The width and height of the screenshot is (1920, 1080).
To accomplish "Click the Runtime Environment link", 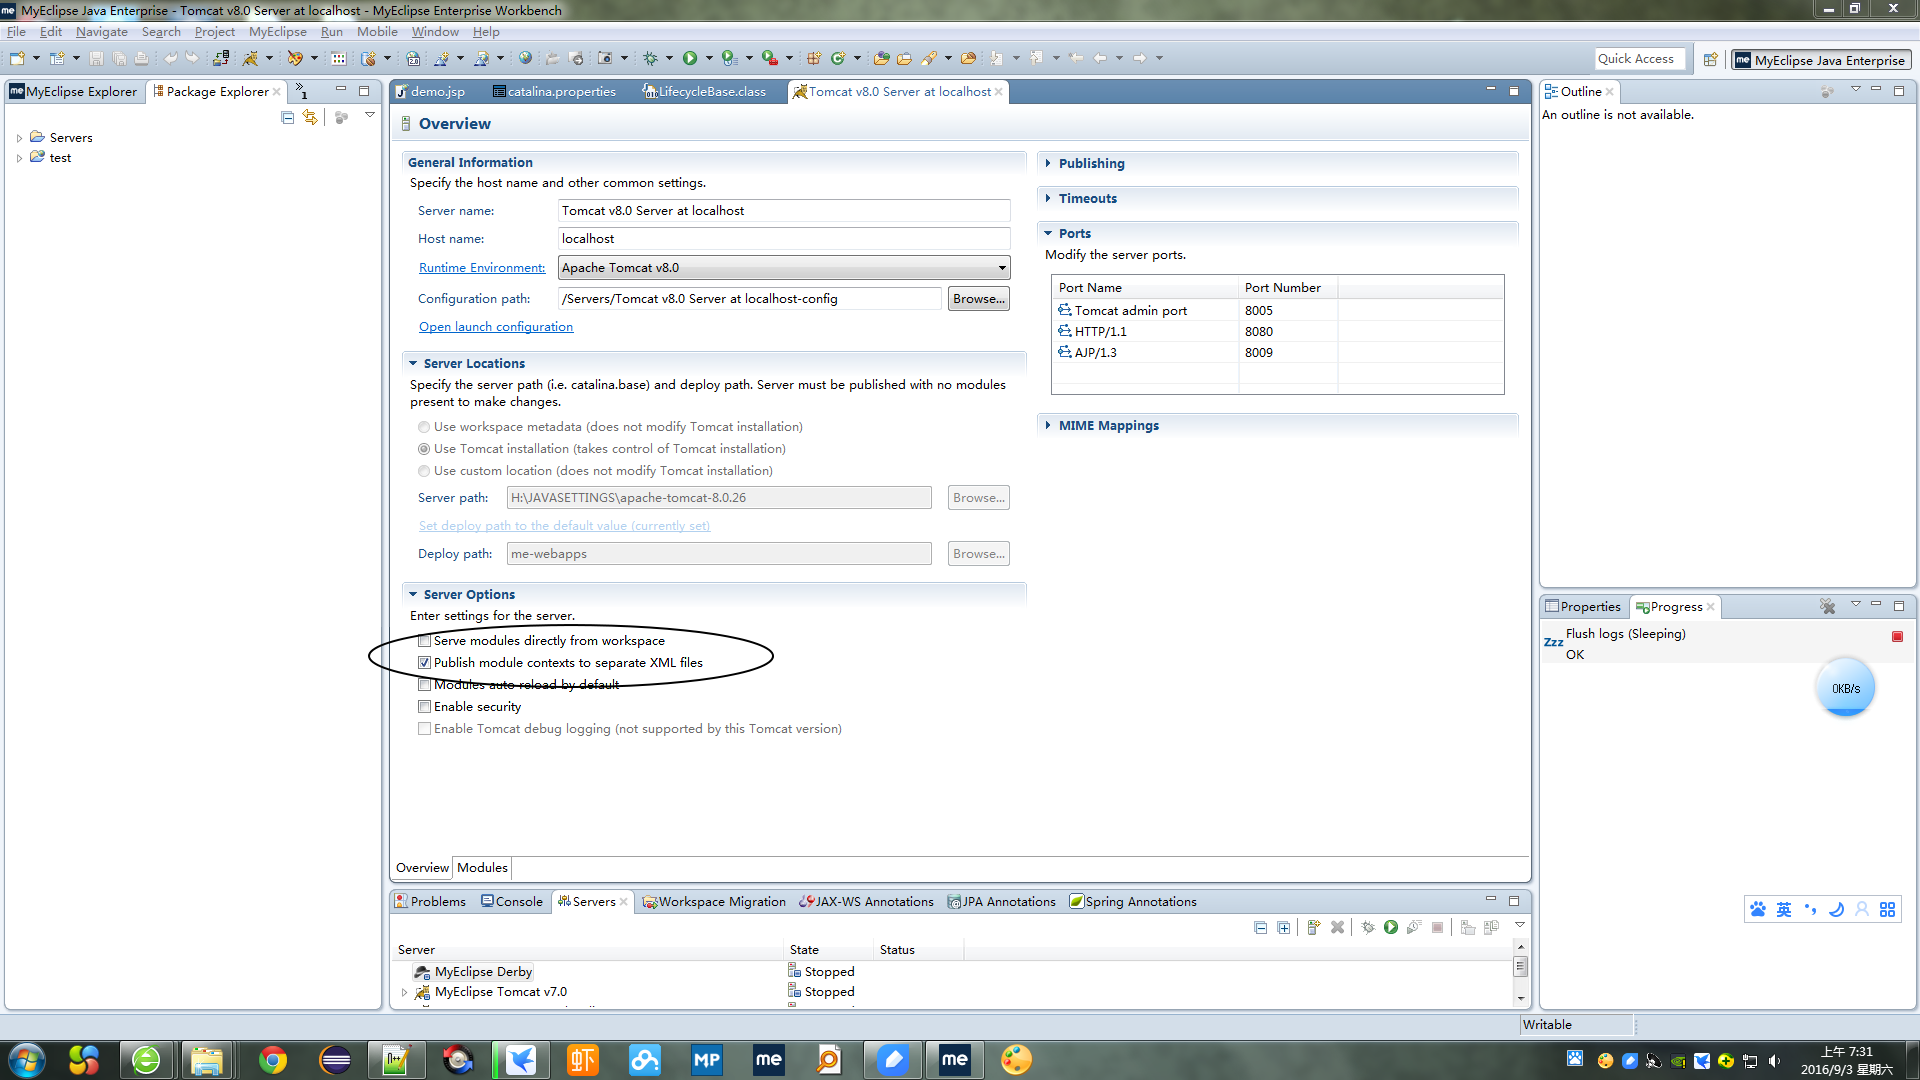I will (482, 267).
